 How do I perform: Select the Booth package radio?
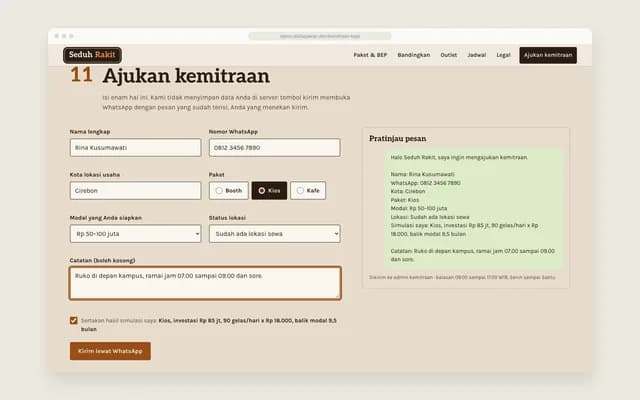(x=229, y=191)
